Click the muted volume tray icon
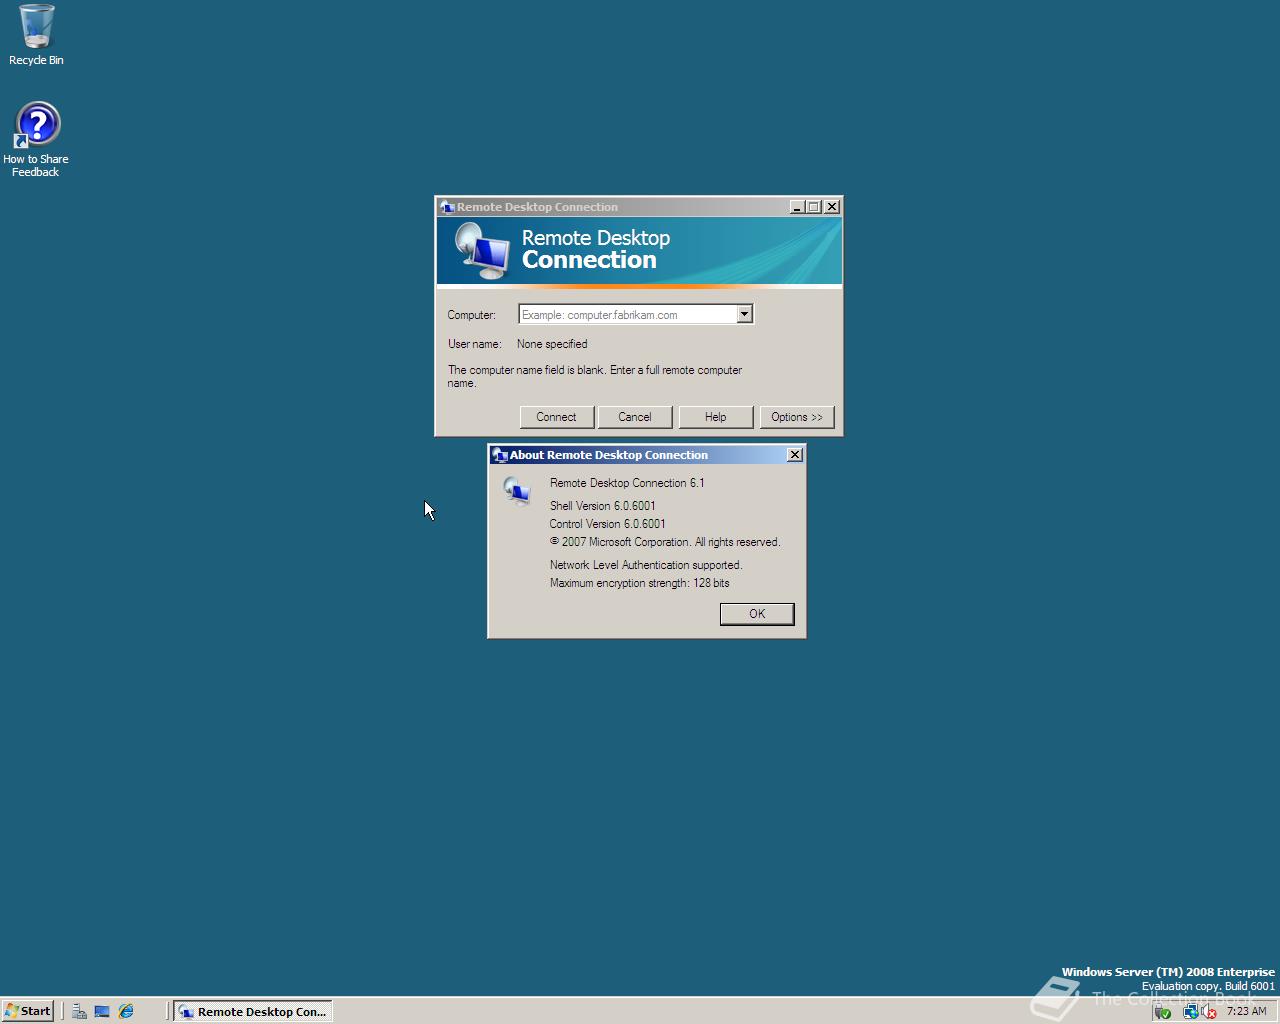 click(x=1209, y=1012)
